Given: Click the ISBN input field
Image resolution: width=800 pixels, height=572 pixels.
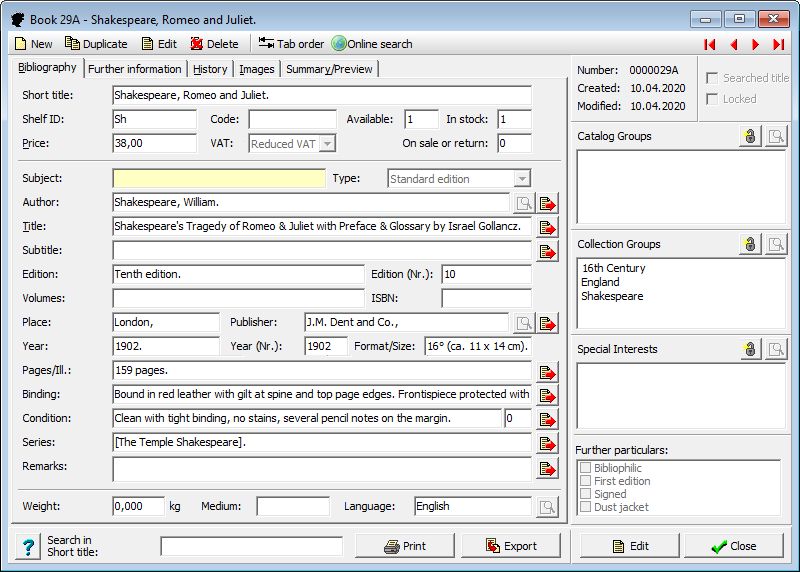Looking at the screenshot, I should (487, 299).
